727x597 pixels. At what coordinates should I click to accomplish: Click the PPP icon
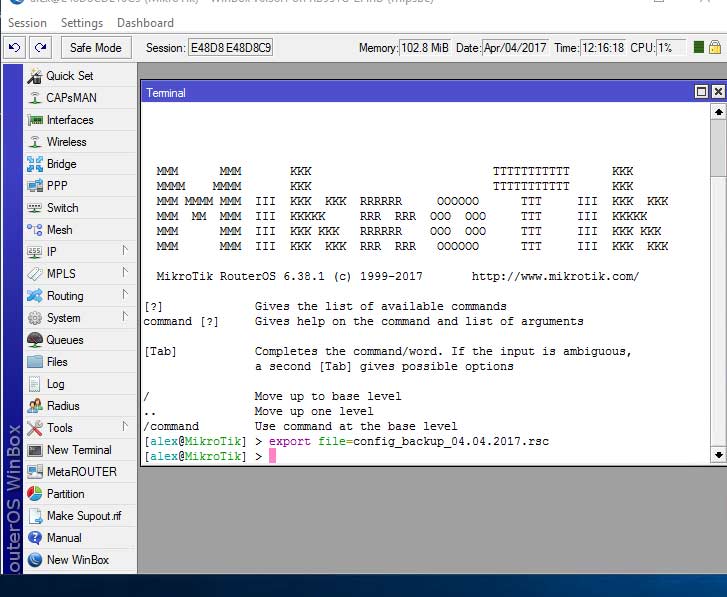tap(35, 186)
